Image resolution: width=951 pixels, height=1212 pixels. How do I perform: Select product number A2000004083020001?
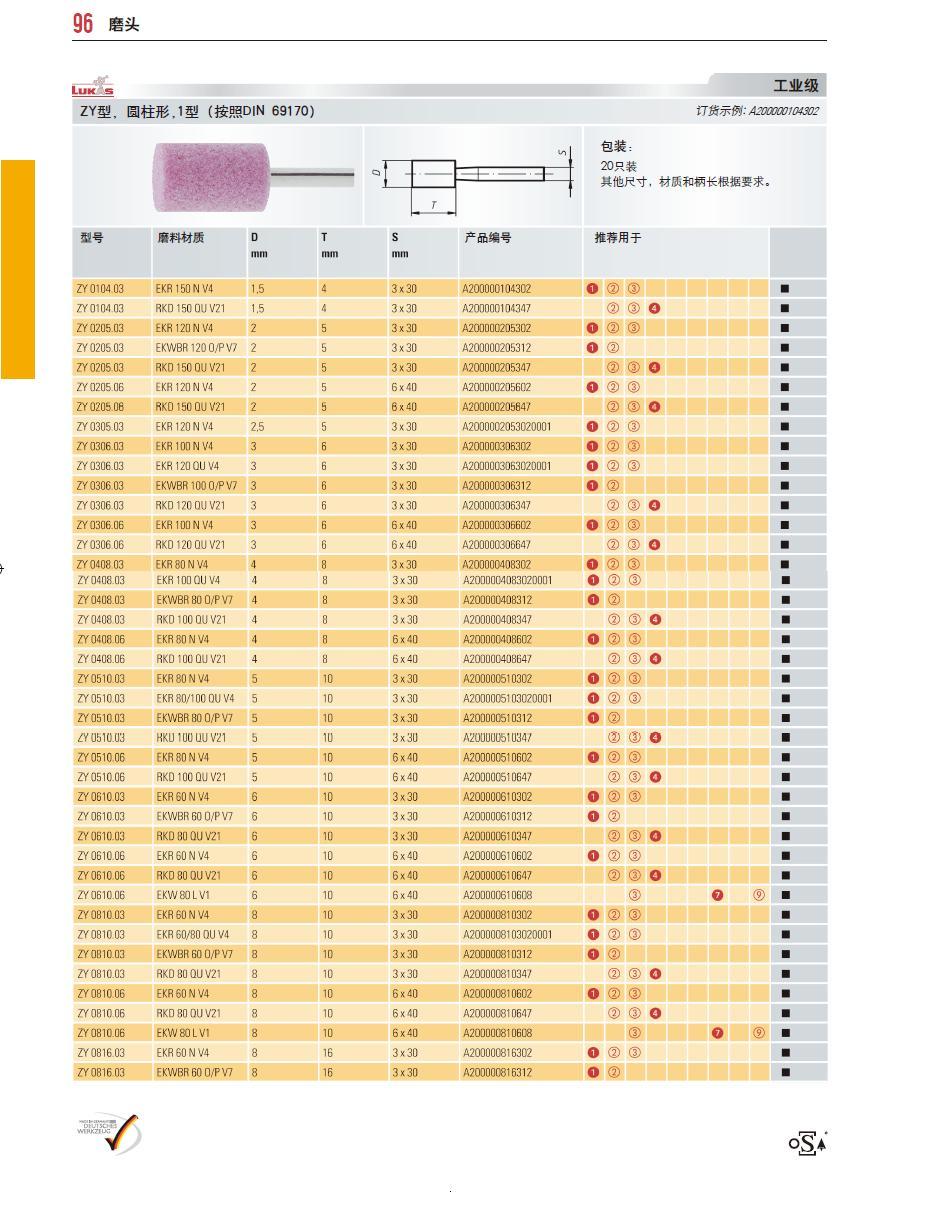click(507, 580)
